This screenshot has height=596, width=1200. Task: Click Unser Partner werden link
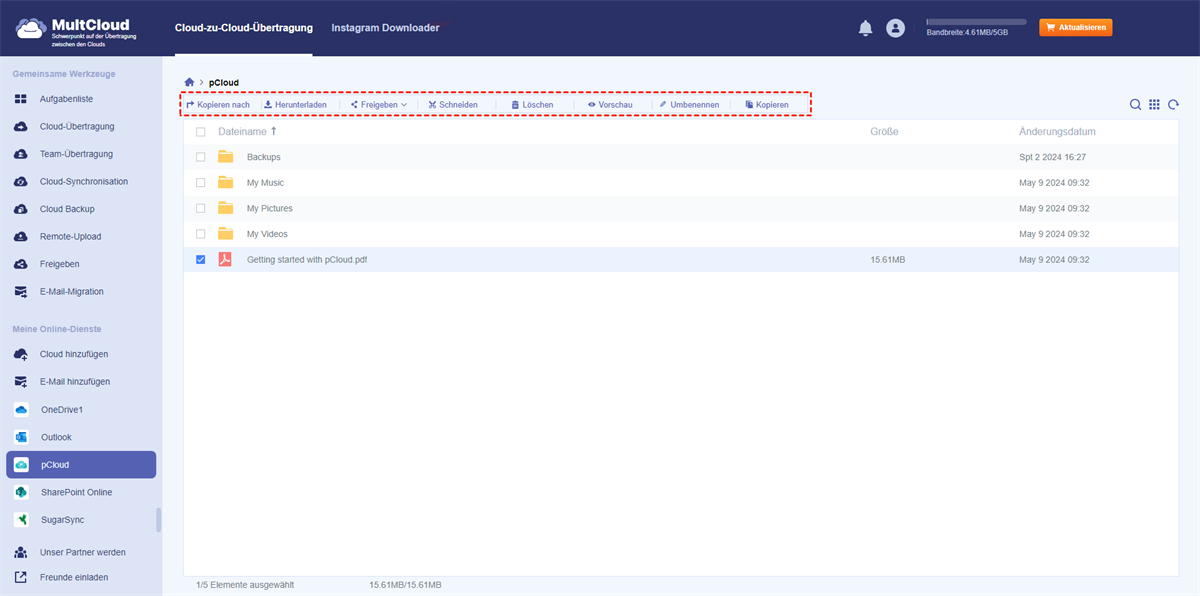tap(81, 552)
